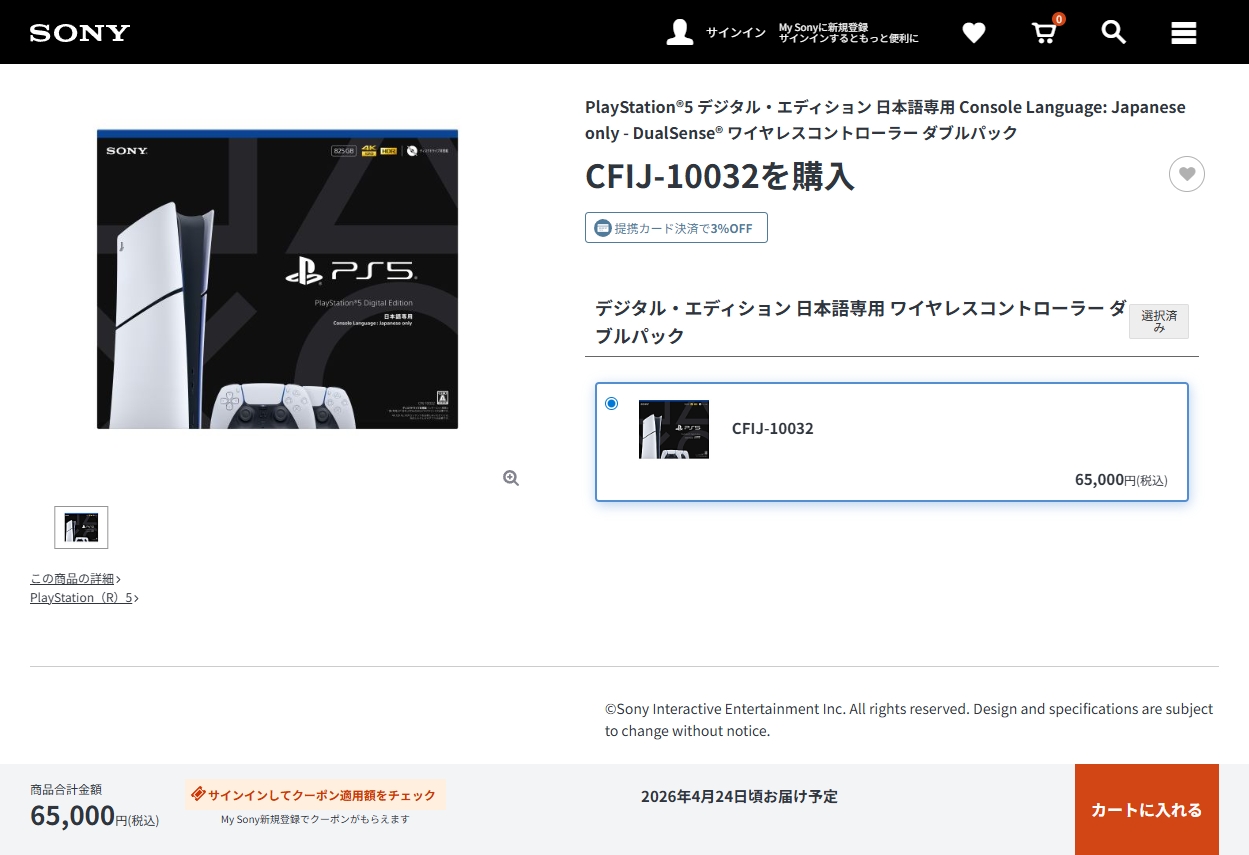
Task: Open the PlayStation(R)5 link
Action: tap(84, 598)
